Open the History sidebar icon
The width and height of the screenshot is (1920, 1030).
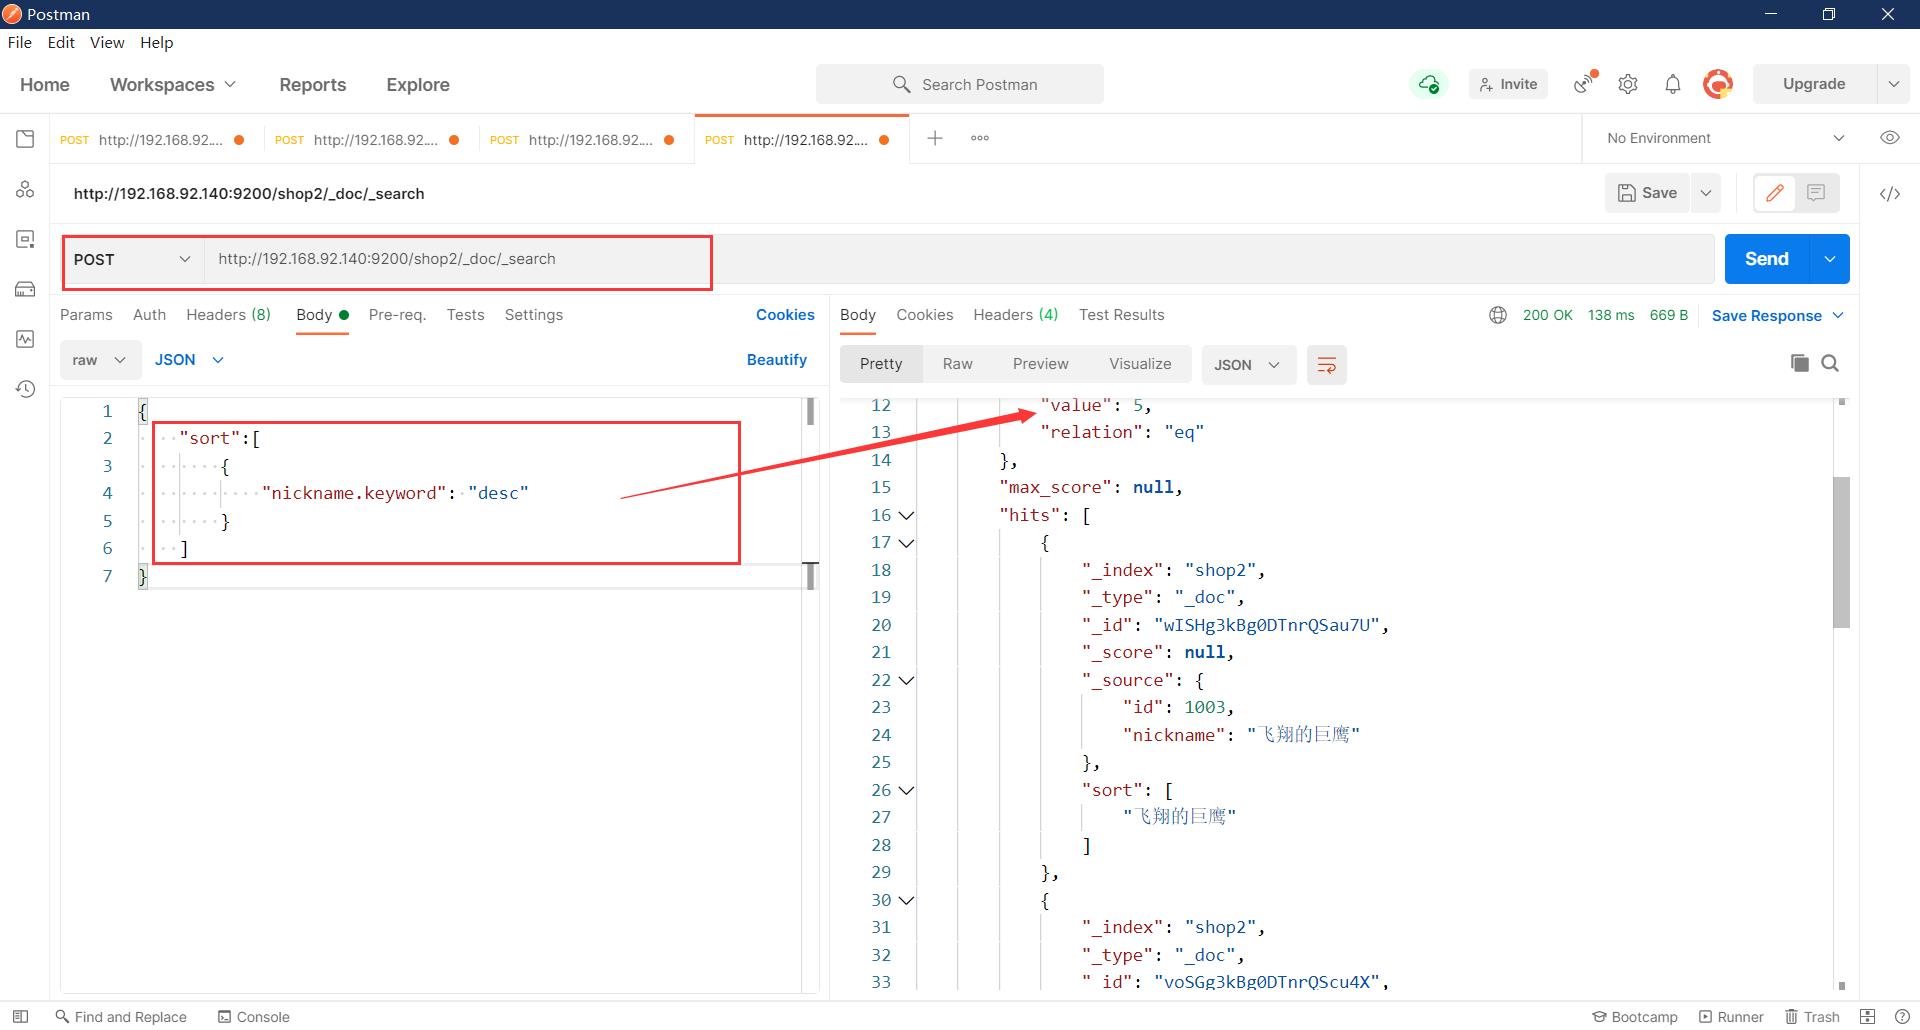[x=25, y=389]
